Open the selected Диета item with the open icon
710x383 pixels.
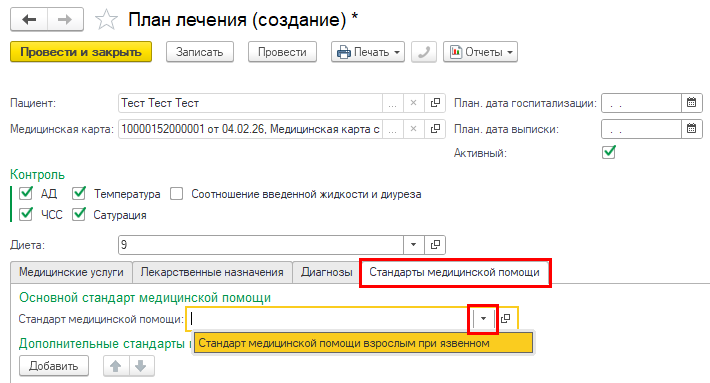pyautogui.click(x=435, y=245)
